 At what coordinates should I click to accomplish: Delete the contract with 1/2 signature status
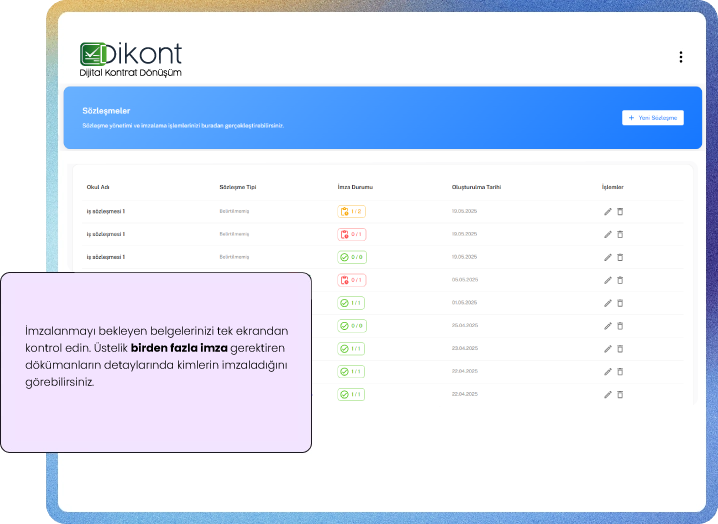(x=620, y=211)
